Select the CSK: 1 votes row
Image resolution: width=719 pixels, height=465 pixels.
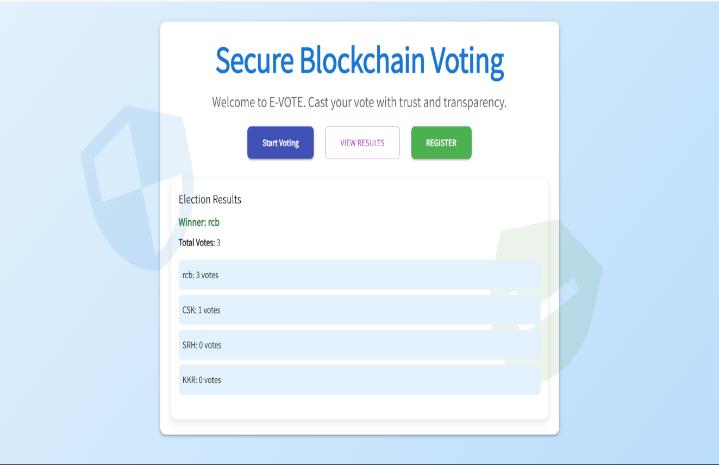pyautogui.click(x=359, y=310)
